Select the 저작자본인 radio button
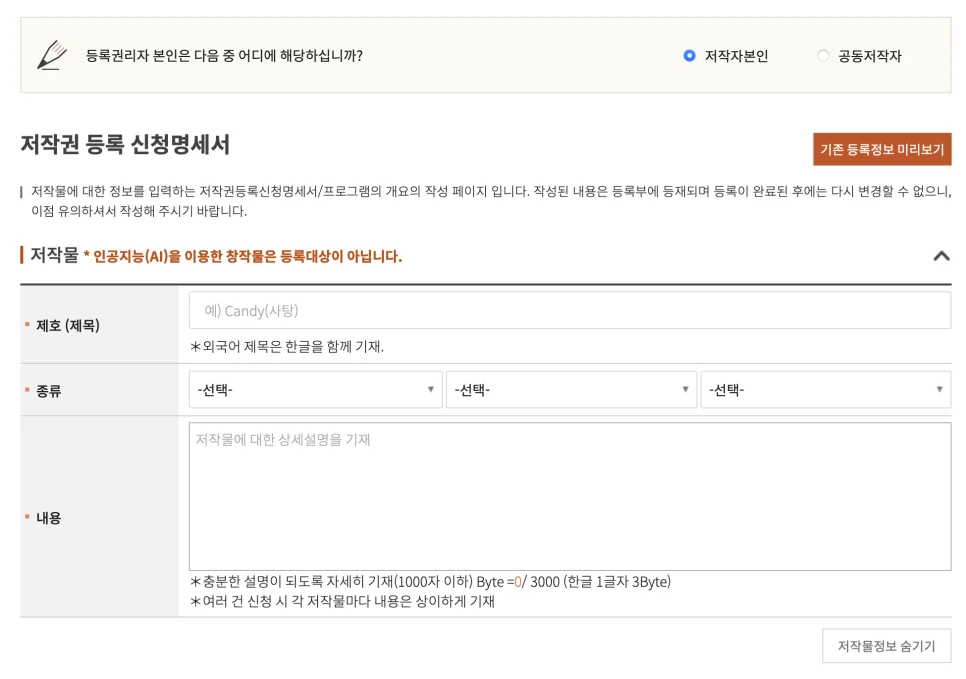 click(689, 56)
